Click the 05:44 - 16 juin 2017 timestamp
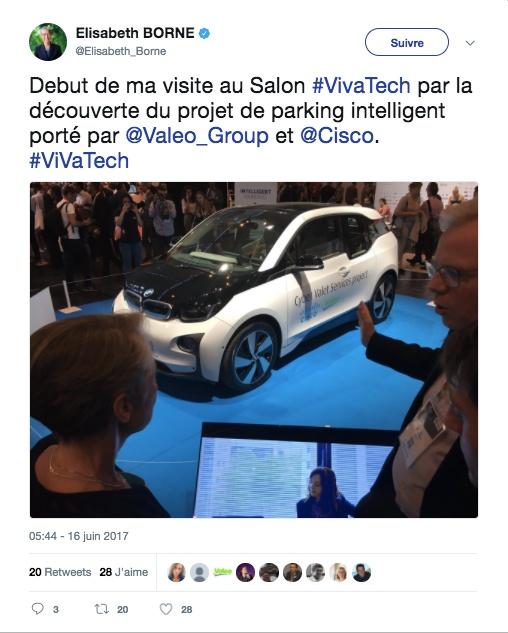This screenshot has width=508, height=633. point(79,536)
